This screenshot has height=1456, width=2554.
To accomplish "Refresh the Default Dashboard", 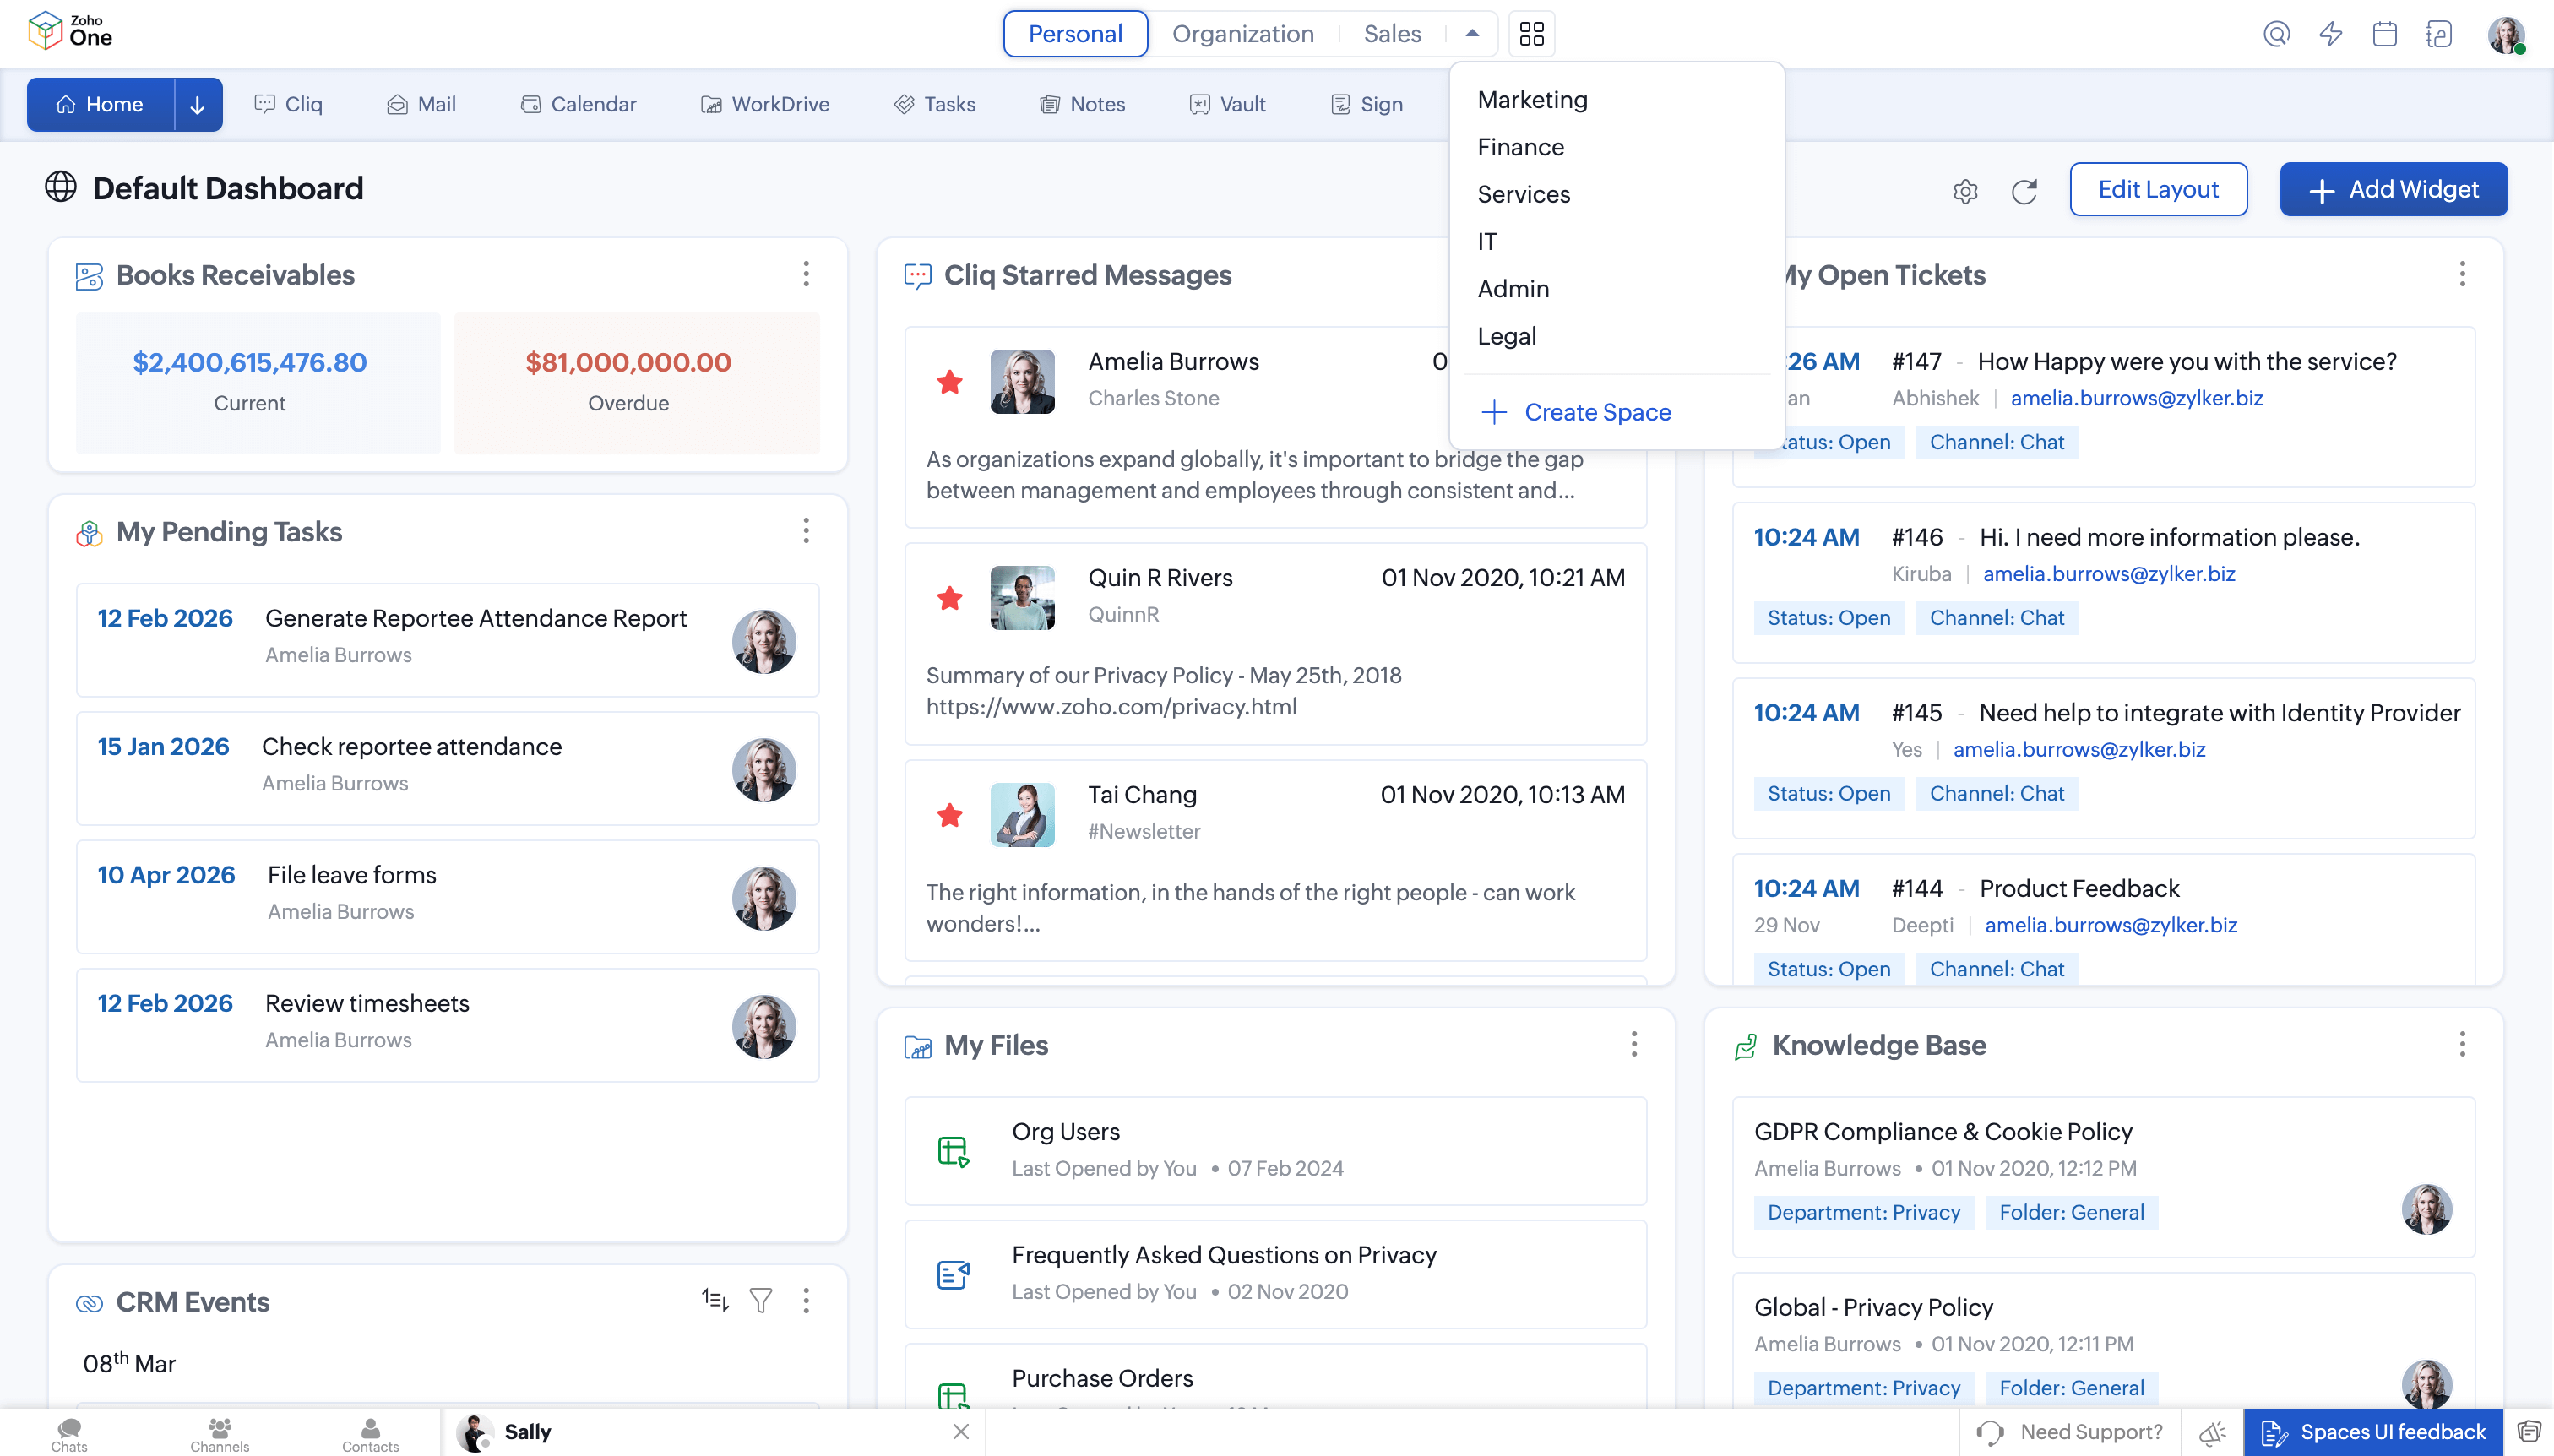I will point(2024,192).
